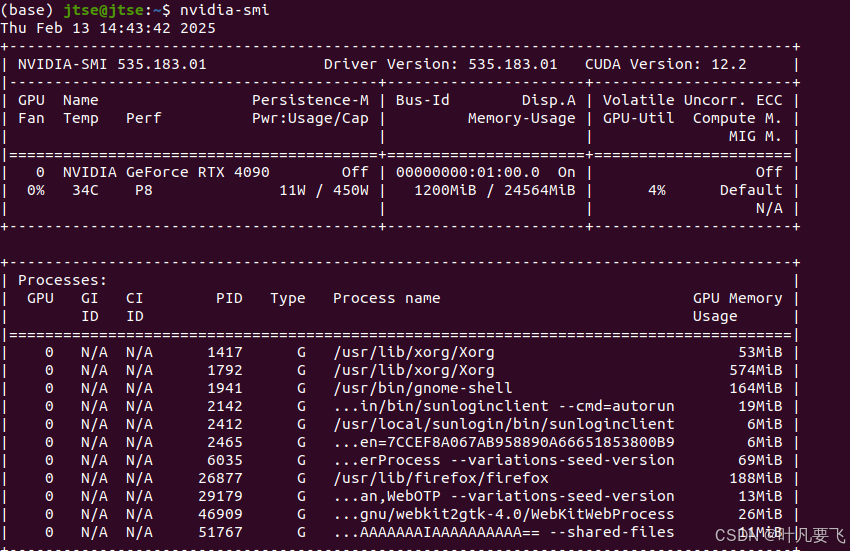This screenshot has width=850, height=551.
Task: Click PID 6035 in the process table
Action: [x=224, y=460]
